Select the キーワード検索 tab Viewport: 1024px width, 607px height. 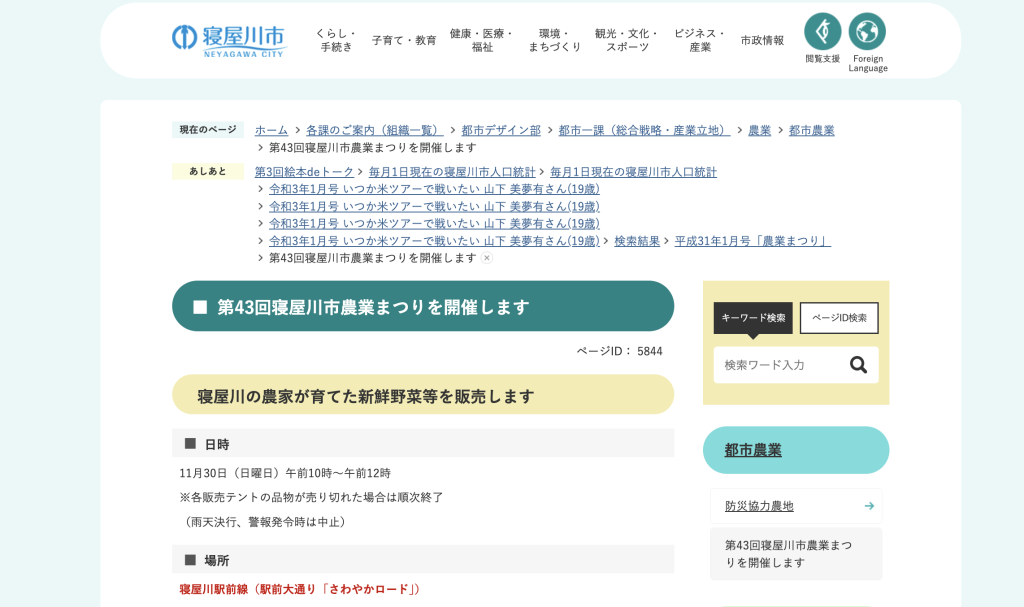pos(753,318)
